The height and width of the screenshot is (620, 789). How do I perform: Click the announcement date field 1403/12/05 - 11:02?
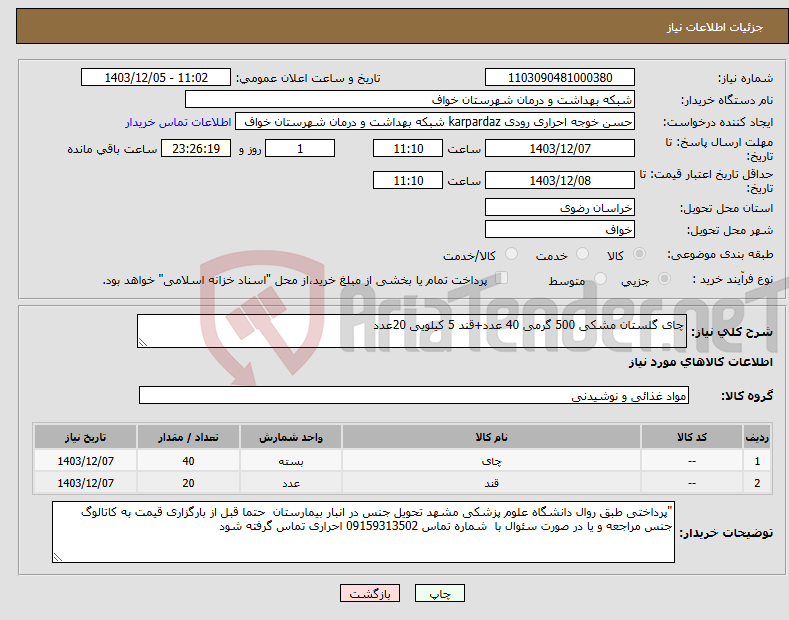tap(155, 78)
